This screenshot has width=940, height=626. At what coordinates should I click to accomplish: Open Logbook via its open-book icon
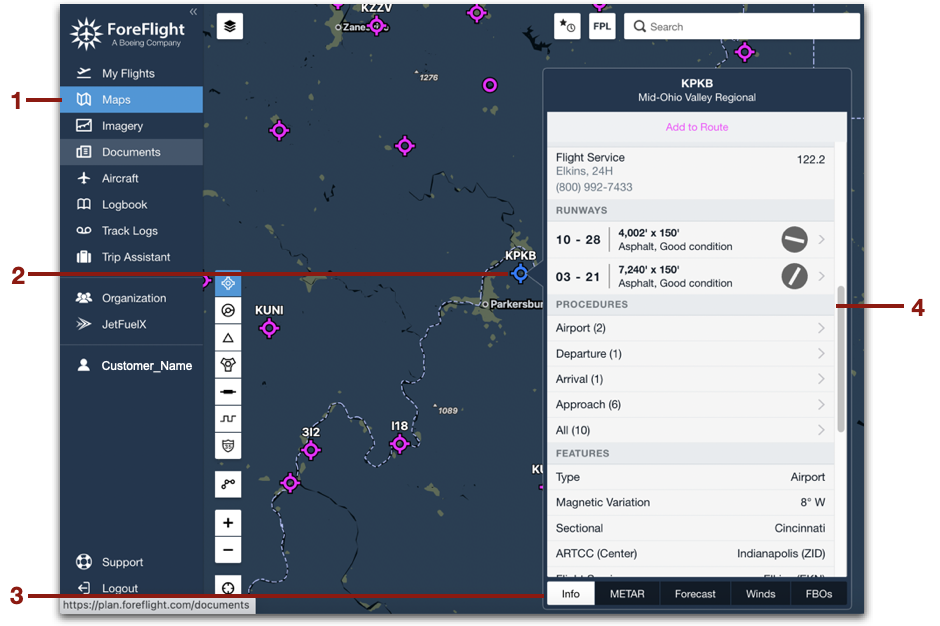coord(84,204)
